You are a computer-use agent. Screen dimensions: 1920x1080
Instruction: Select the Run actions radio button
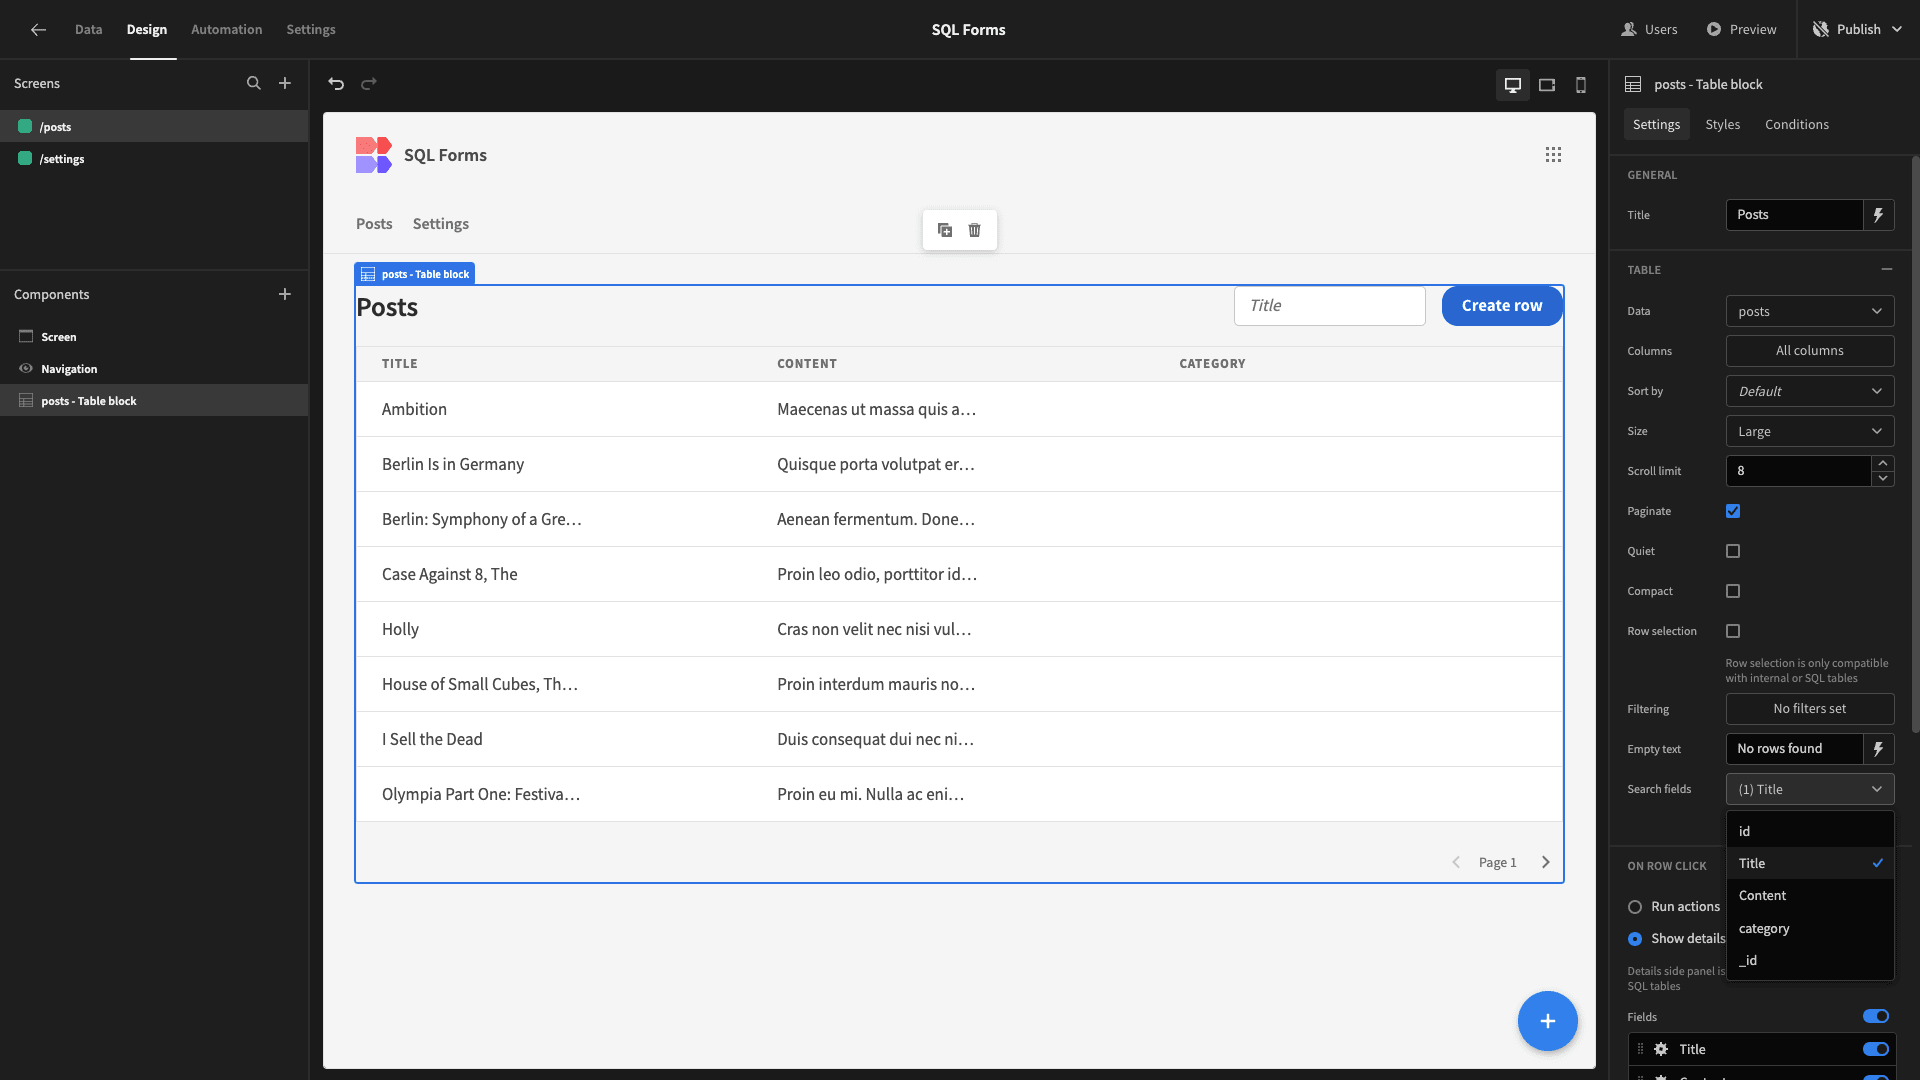pyautogui.click(x=1635, y=907)
